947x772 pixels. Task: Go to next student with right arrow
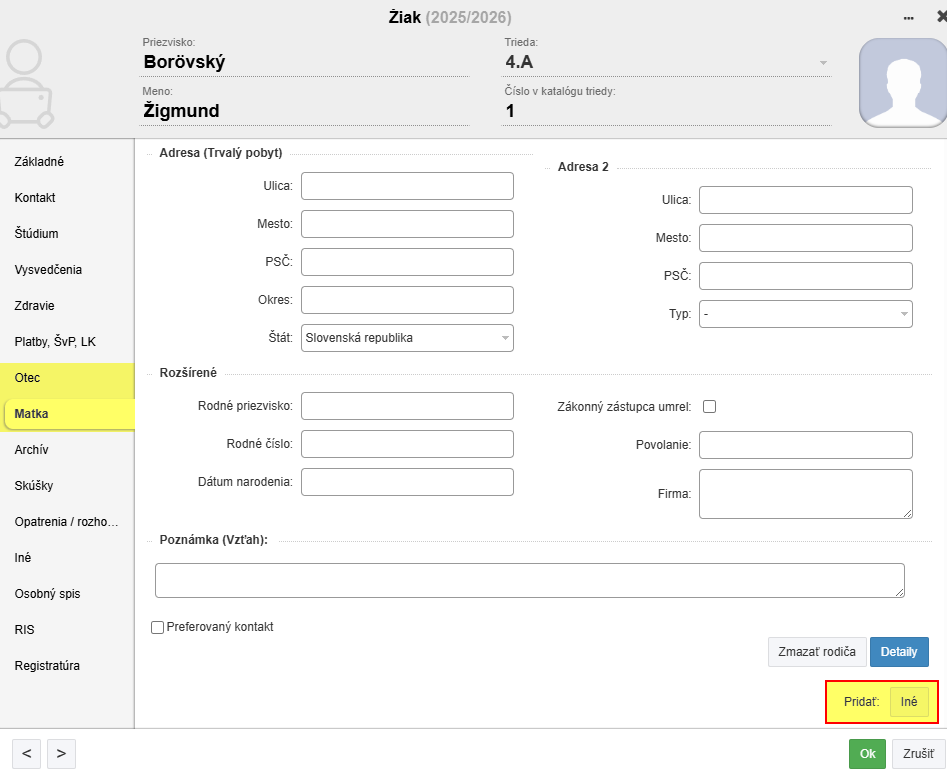pyautogui.click(x=61, y=754)
